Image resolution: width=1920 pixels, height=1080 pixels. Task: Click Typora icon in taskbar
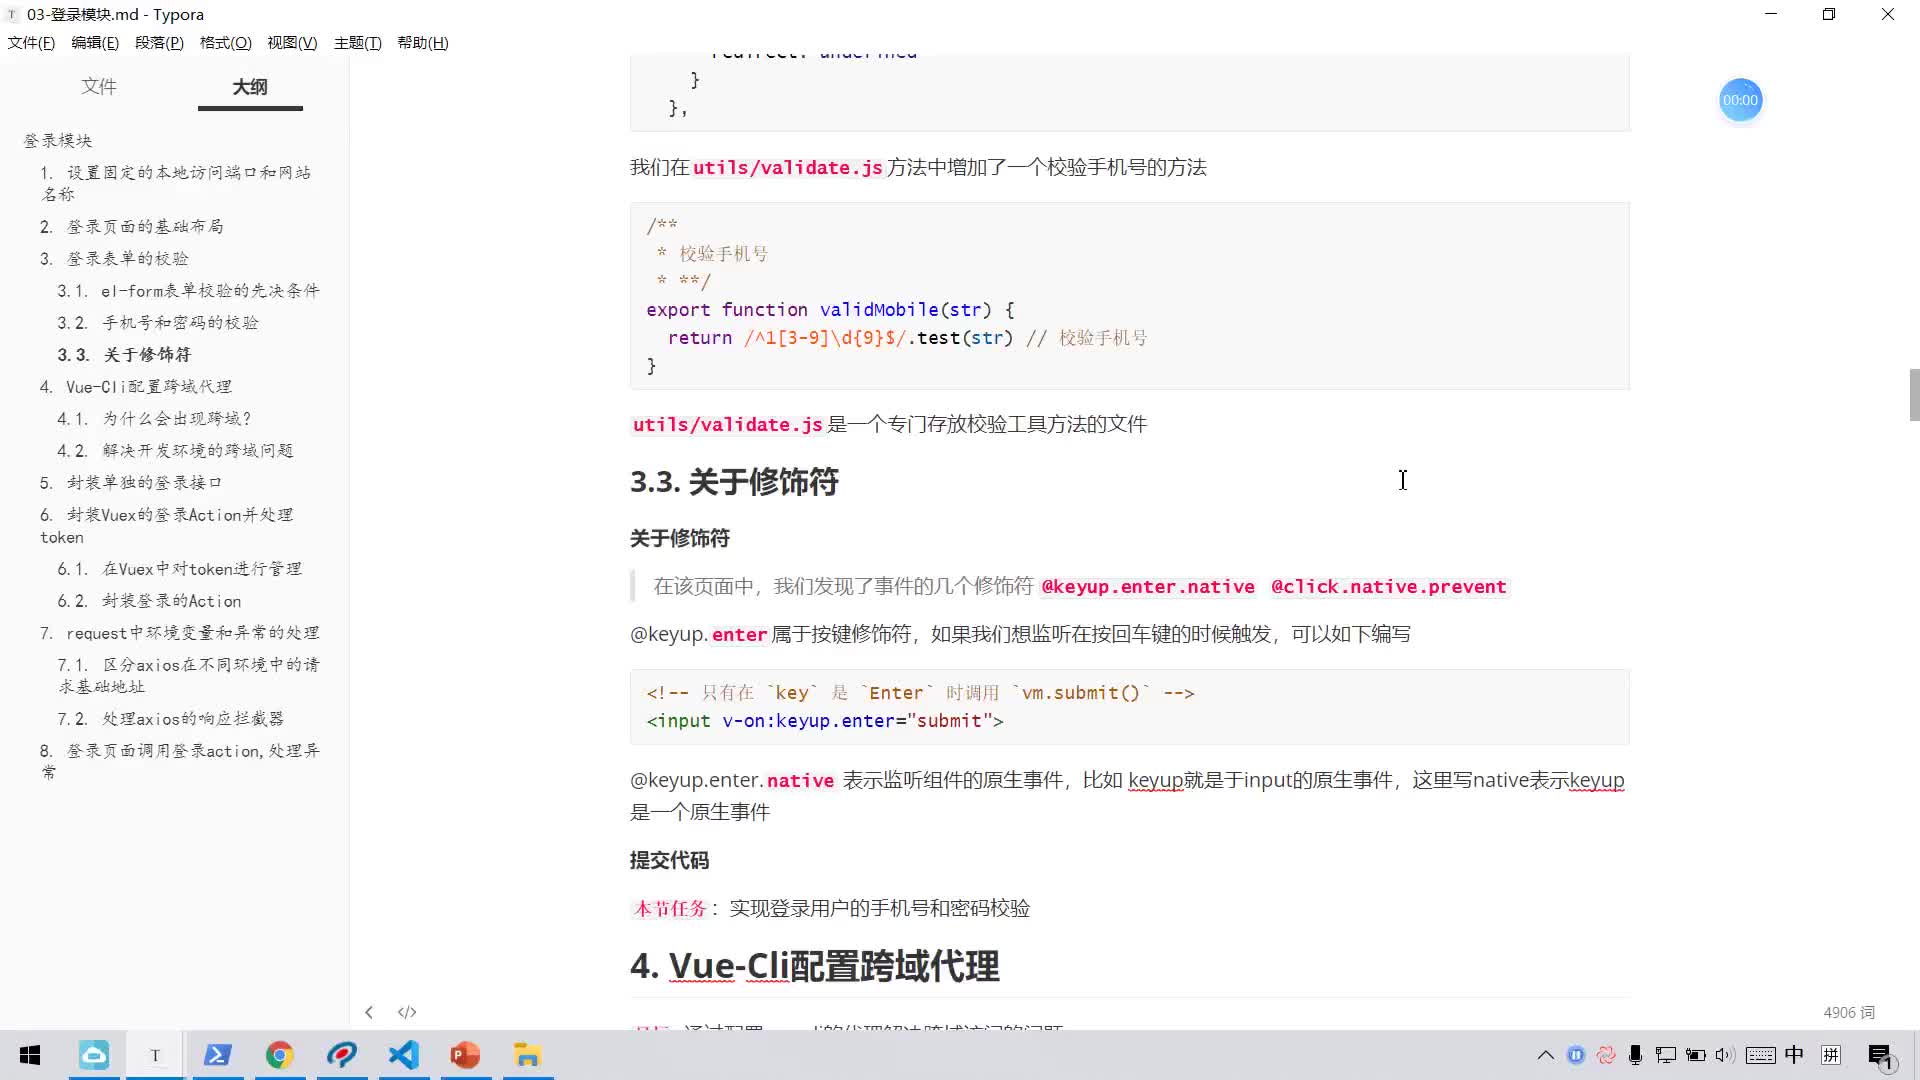(x=155, y=1055)
